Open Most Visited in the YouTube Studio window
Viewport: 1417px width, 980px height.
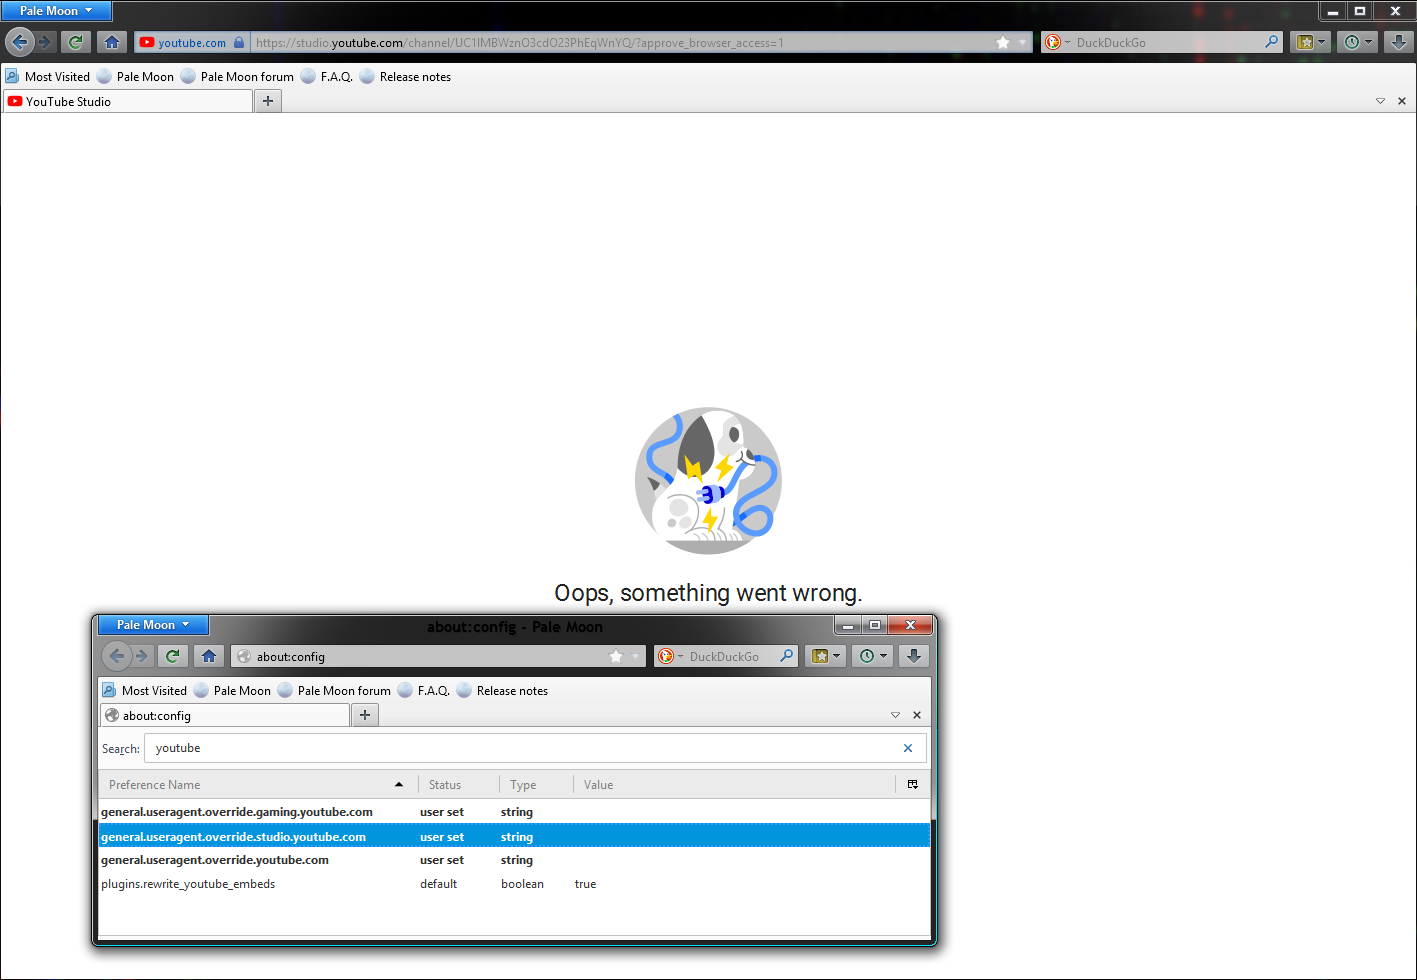click(x=47, y=76)
